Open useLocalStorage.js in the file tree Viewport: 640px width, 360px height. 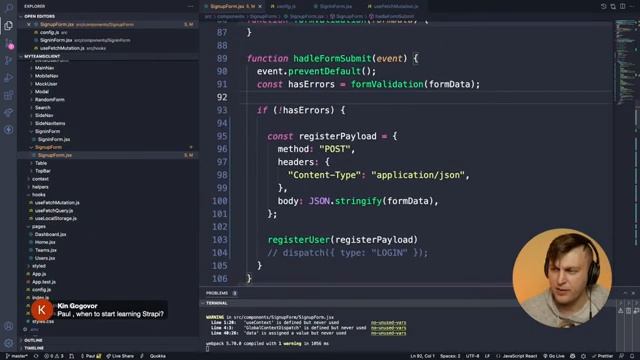[56, 218]
